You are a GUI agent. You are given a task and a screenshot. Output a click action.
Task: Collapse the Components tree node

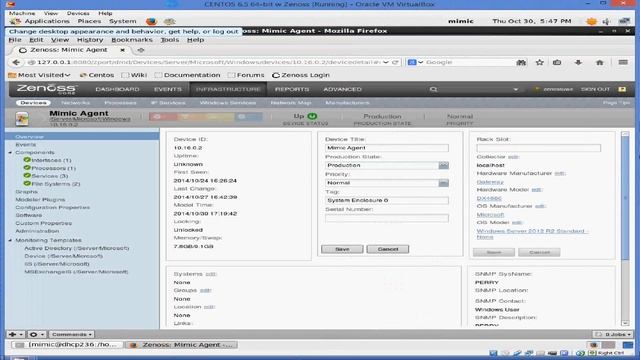click(x=10, y=153)
